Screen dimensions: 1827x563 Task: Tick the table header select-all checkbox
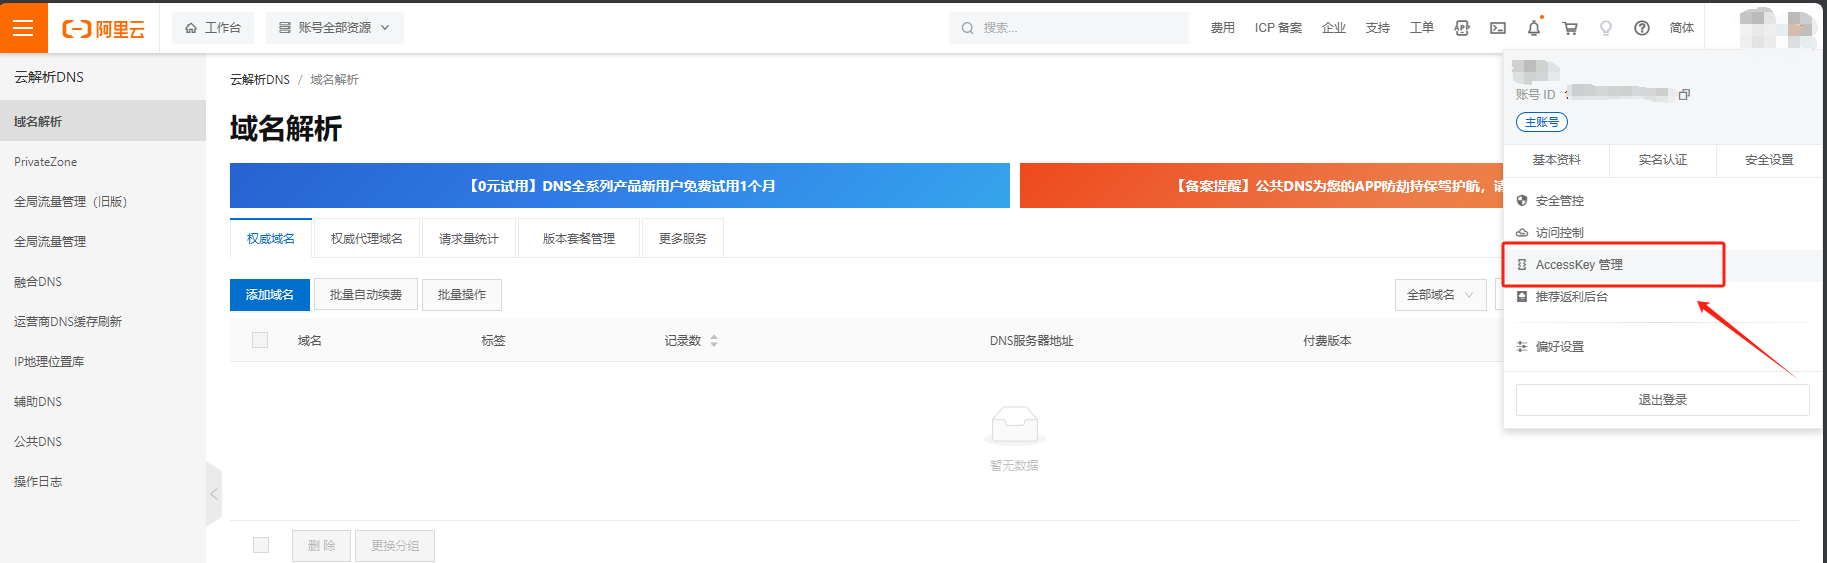260,340
